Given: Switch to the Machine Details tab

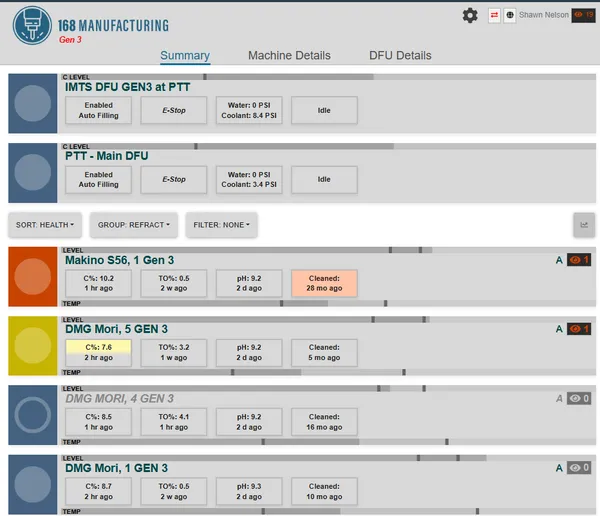Looking at the screenshot, I should click(289, 56).
